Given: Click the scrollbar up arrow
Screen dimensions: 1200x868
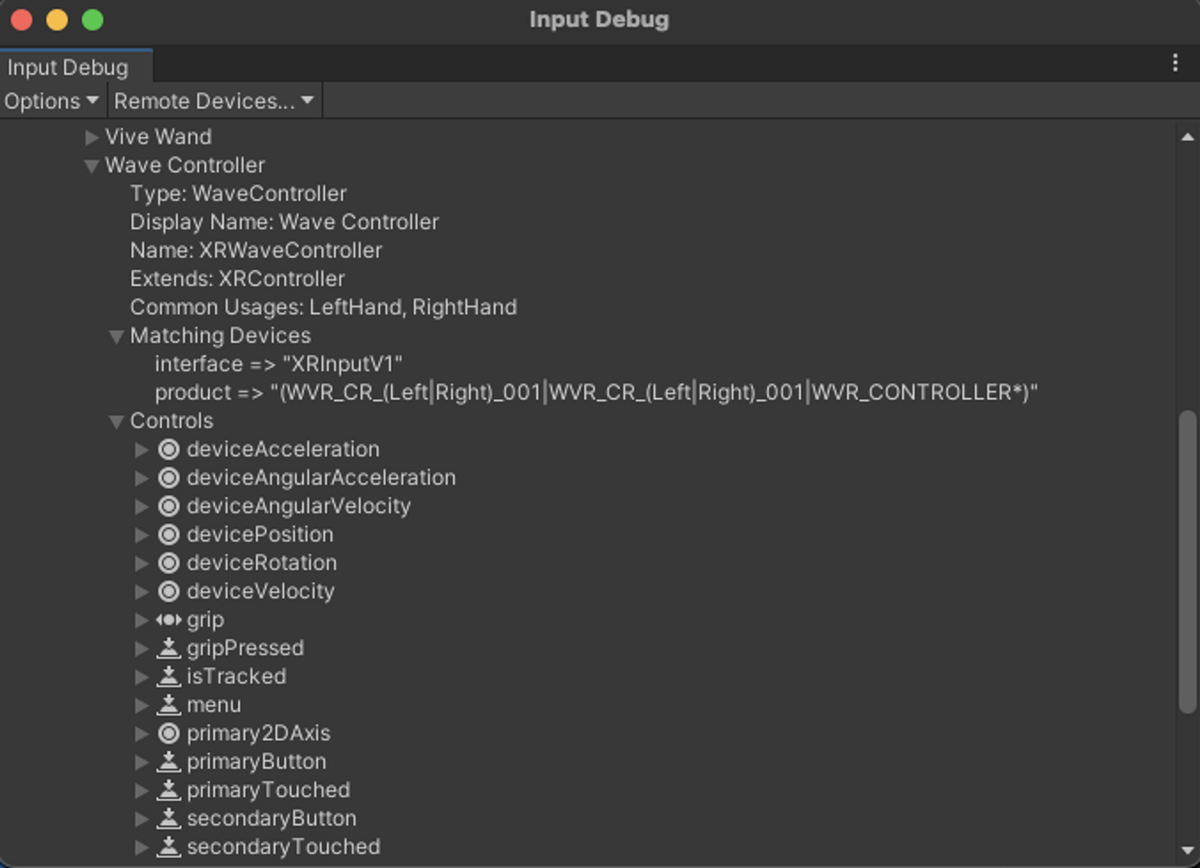Looking at the screenshot, I should click(x=1188, y=137).
